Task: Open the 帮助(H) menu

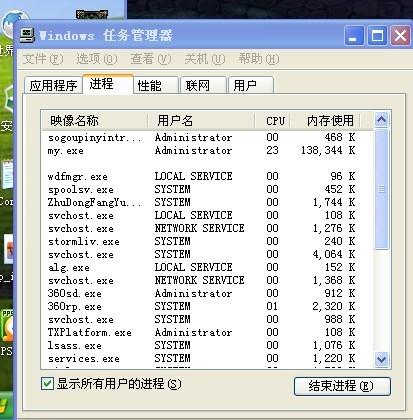Action: 259,59
